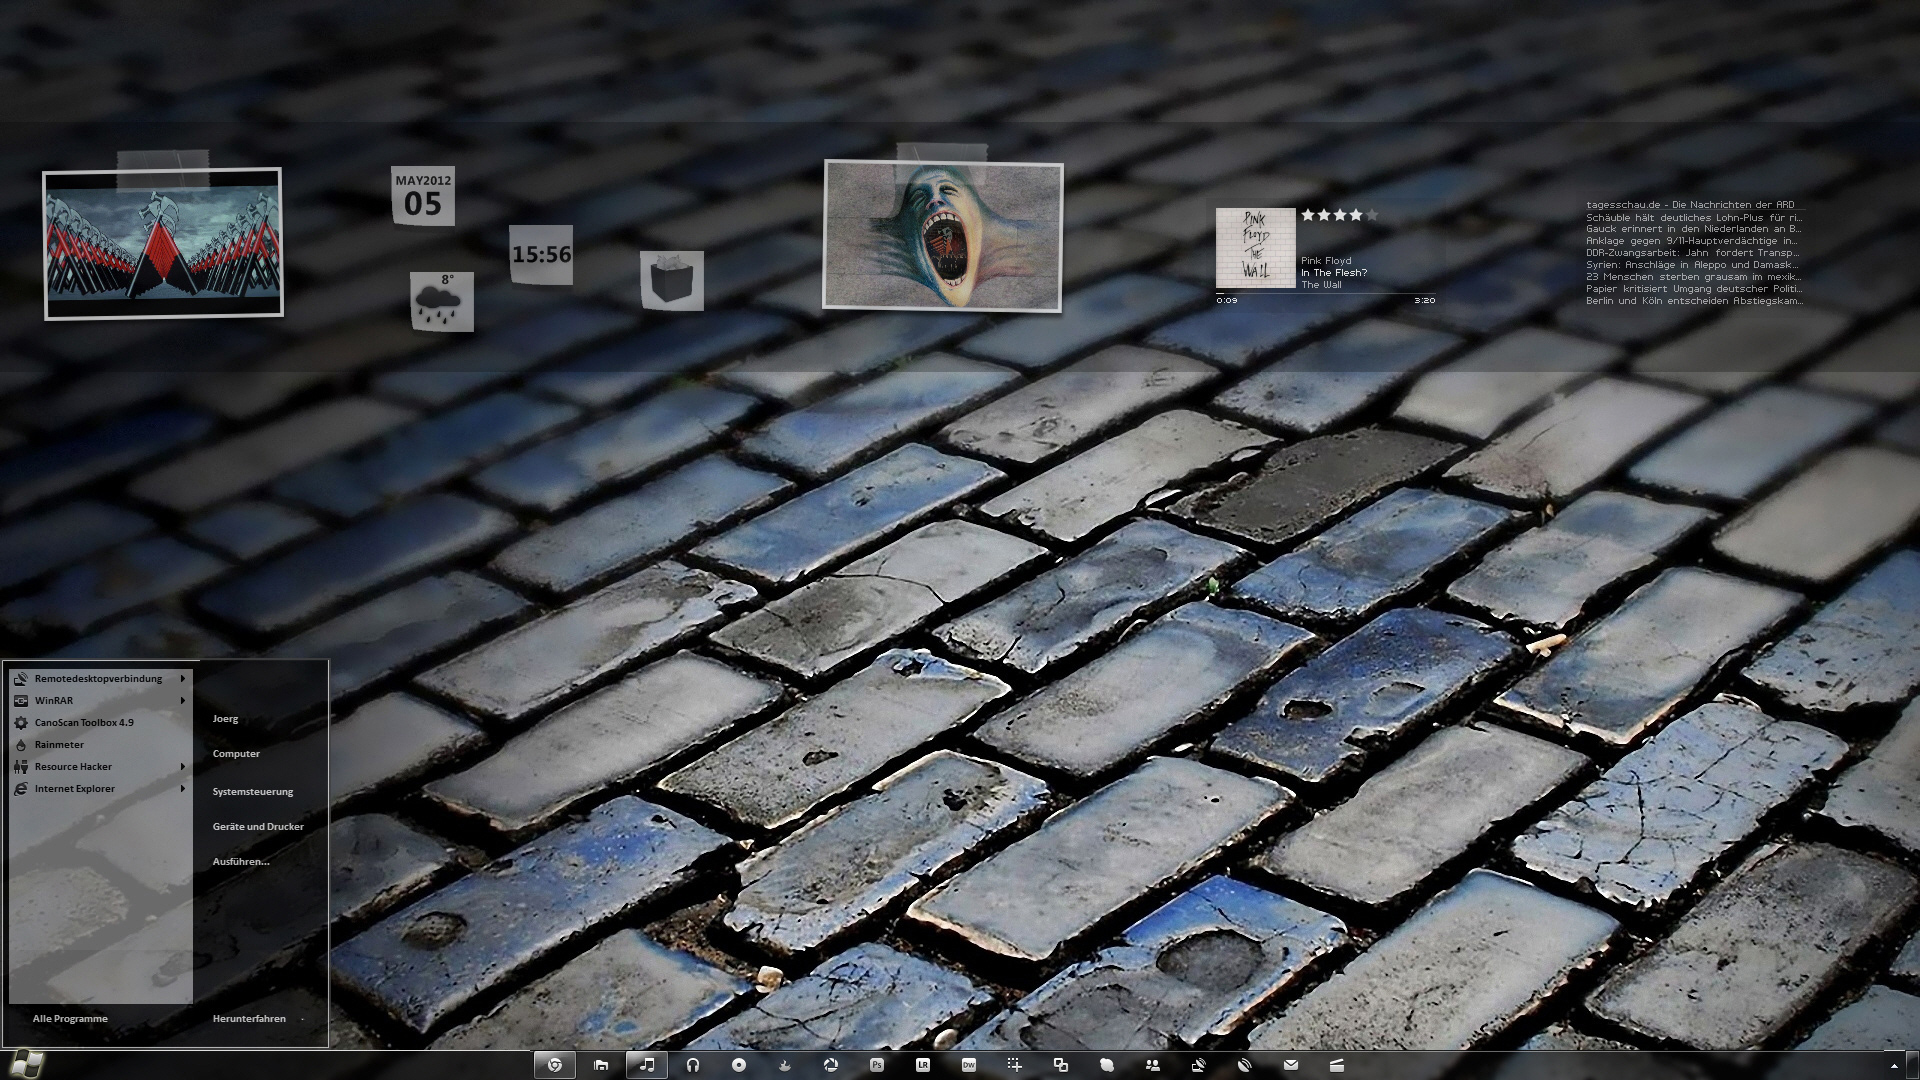Open headline 'Syrien: Anschläge in Aleppo'

click(1692, 265)
